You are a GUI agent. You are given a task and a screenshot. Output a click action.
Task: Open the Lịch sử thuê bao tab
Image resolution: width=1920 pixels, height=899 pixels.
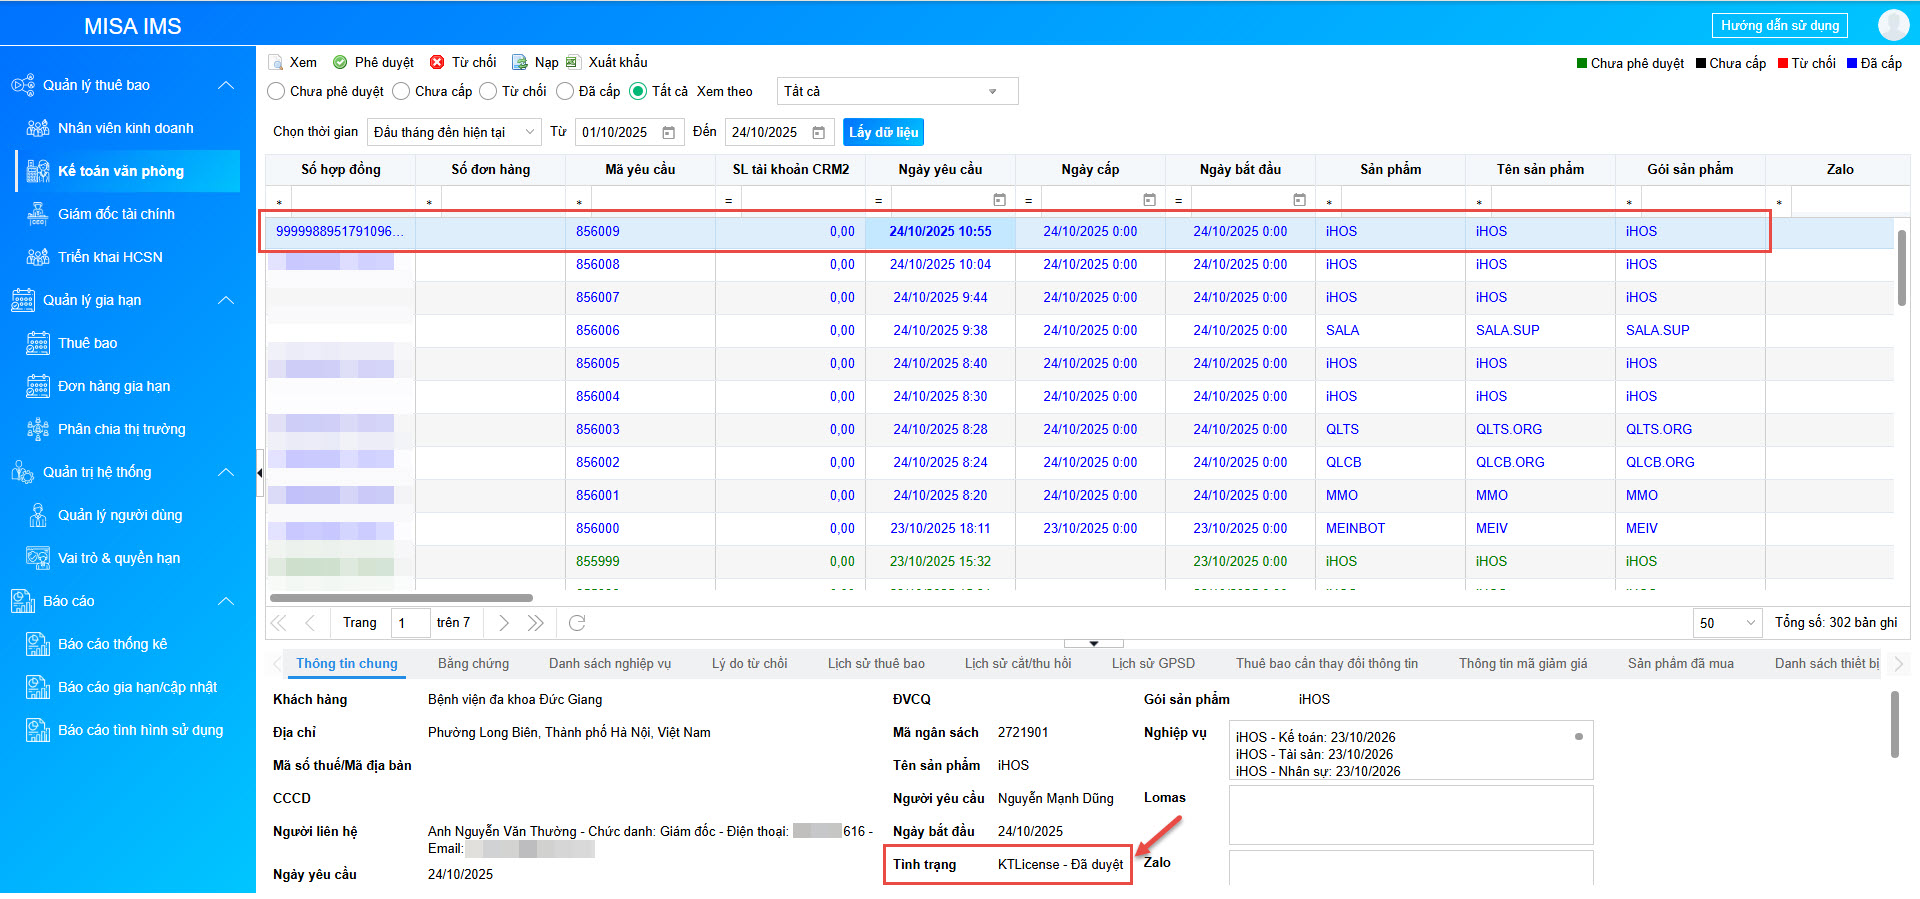[x=875, y=663]
